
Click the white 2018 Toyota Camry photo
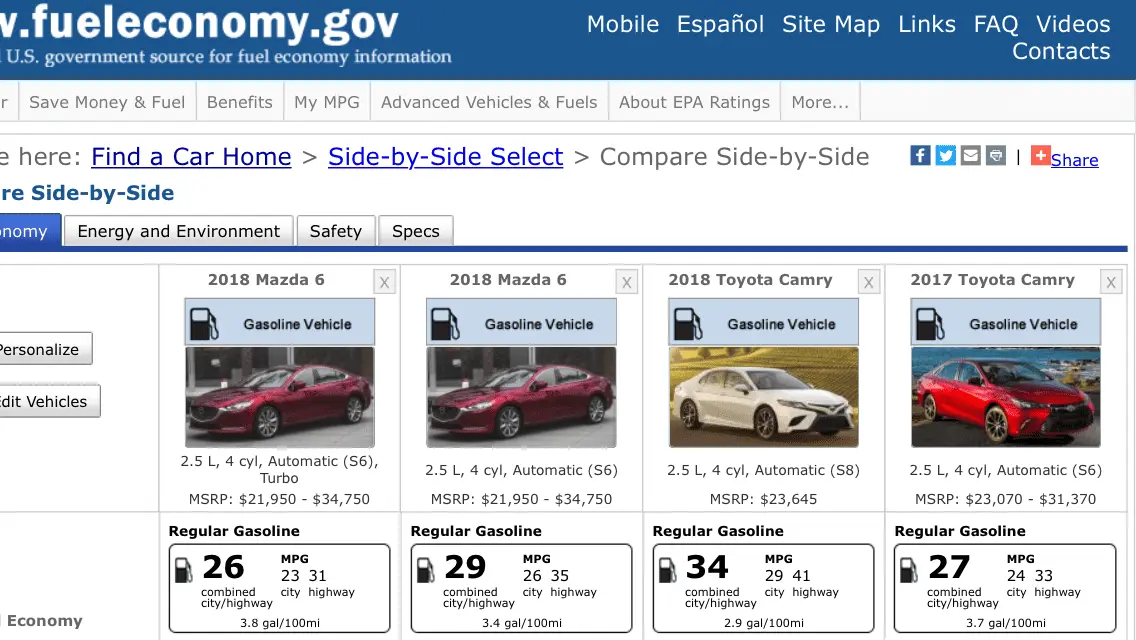point(763,397)
